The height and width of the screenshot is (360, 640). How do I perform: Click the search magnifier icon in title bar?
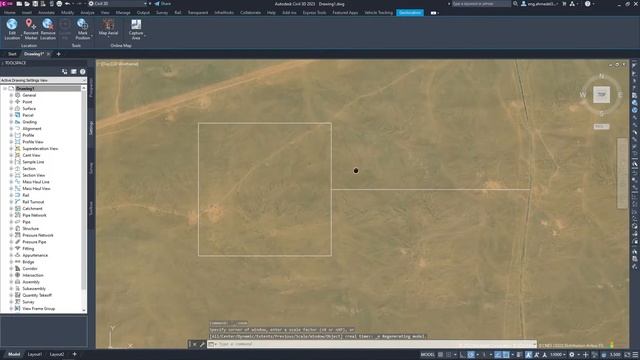coord(516,4)
